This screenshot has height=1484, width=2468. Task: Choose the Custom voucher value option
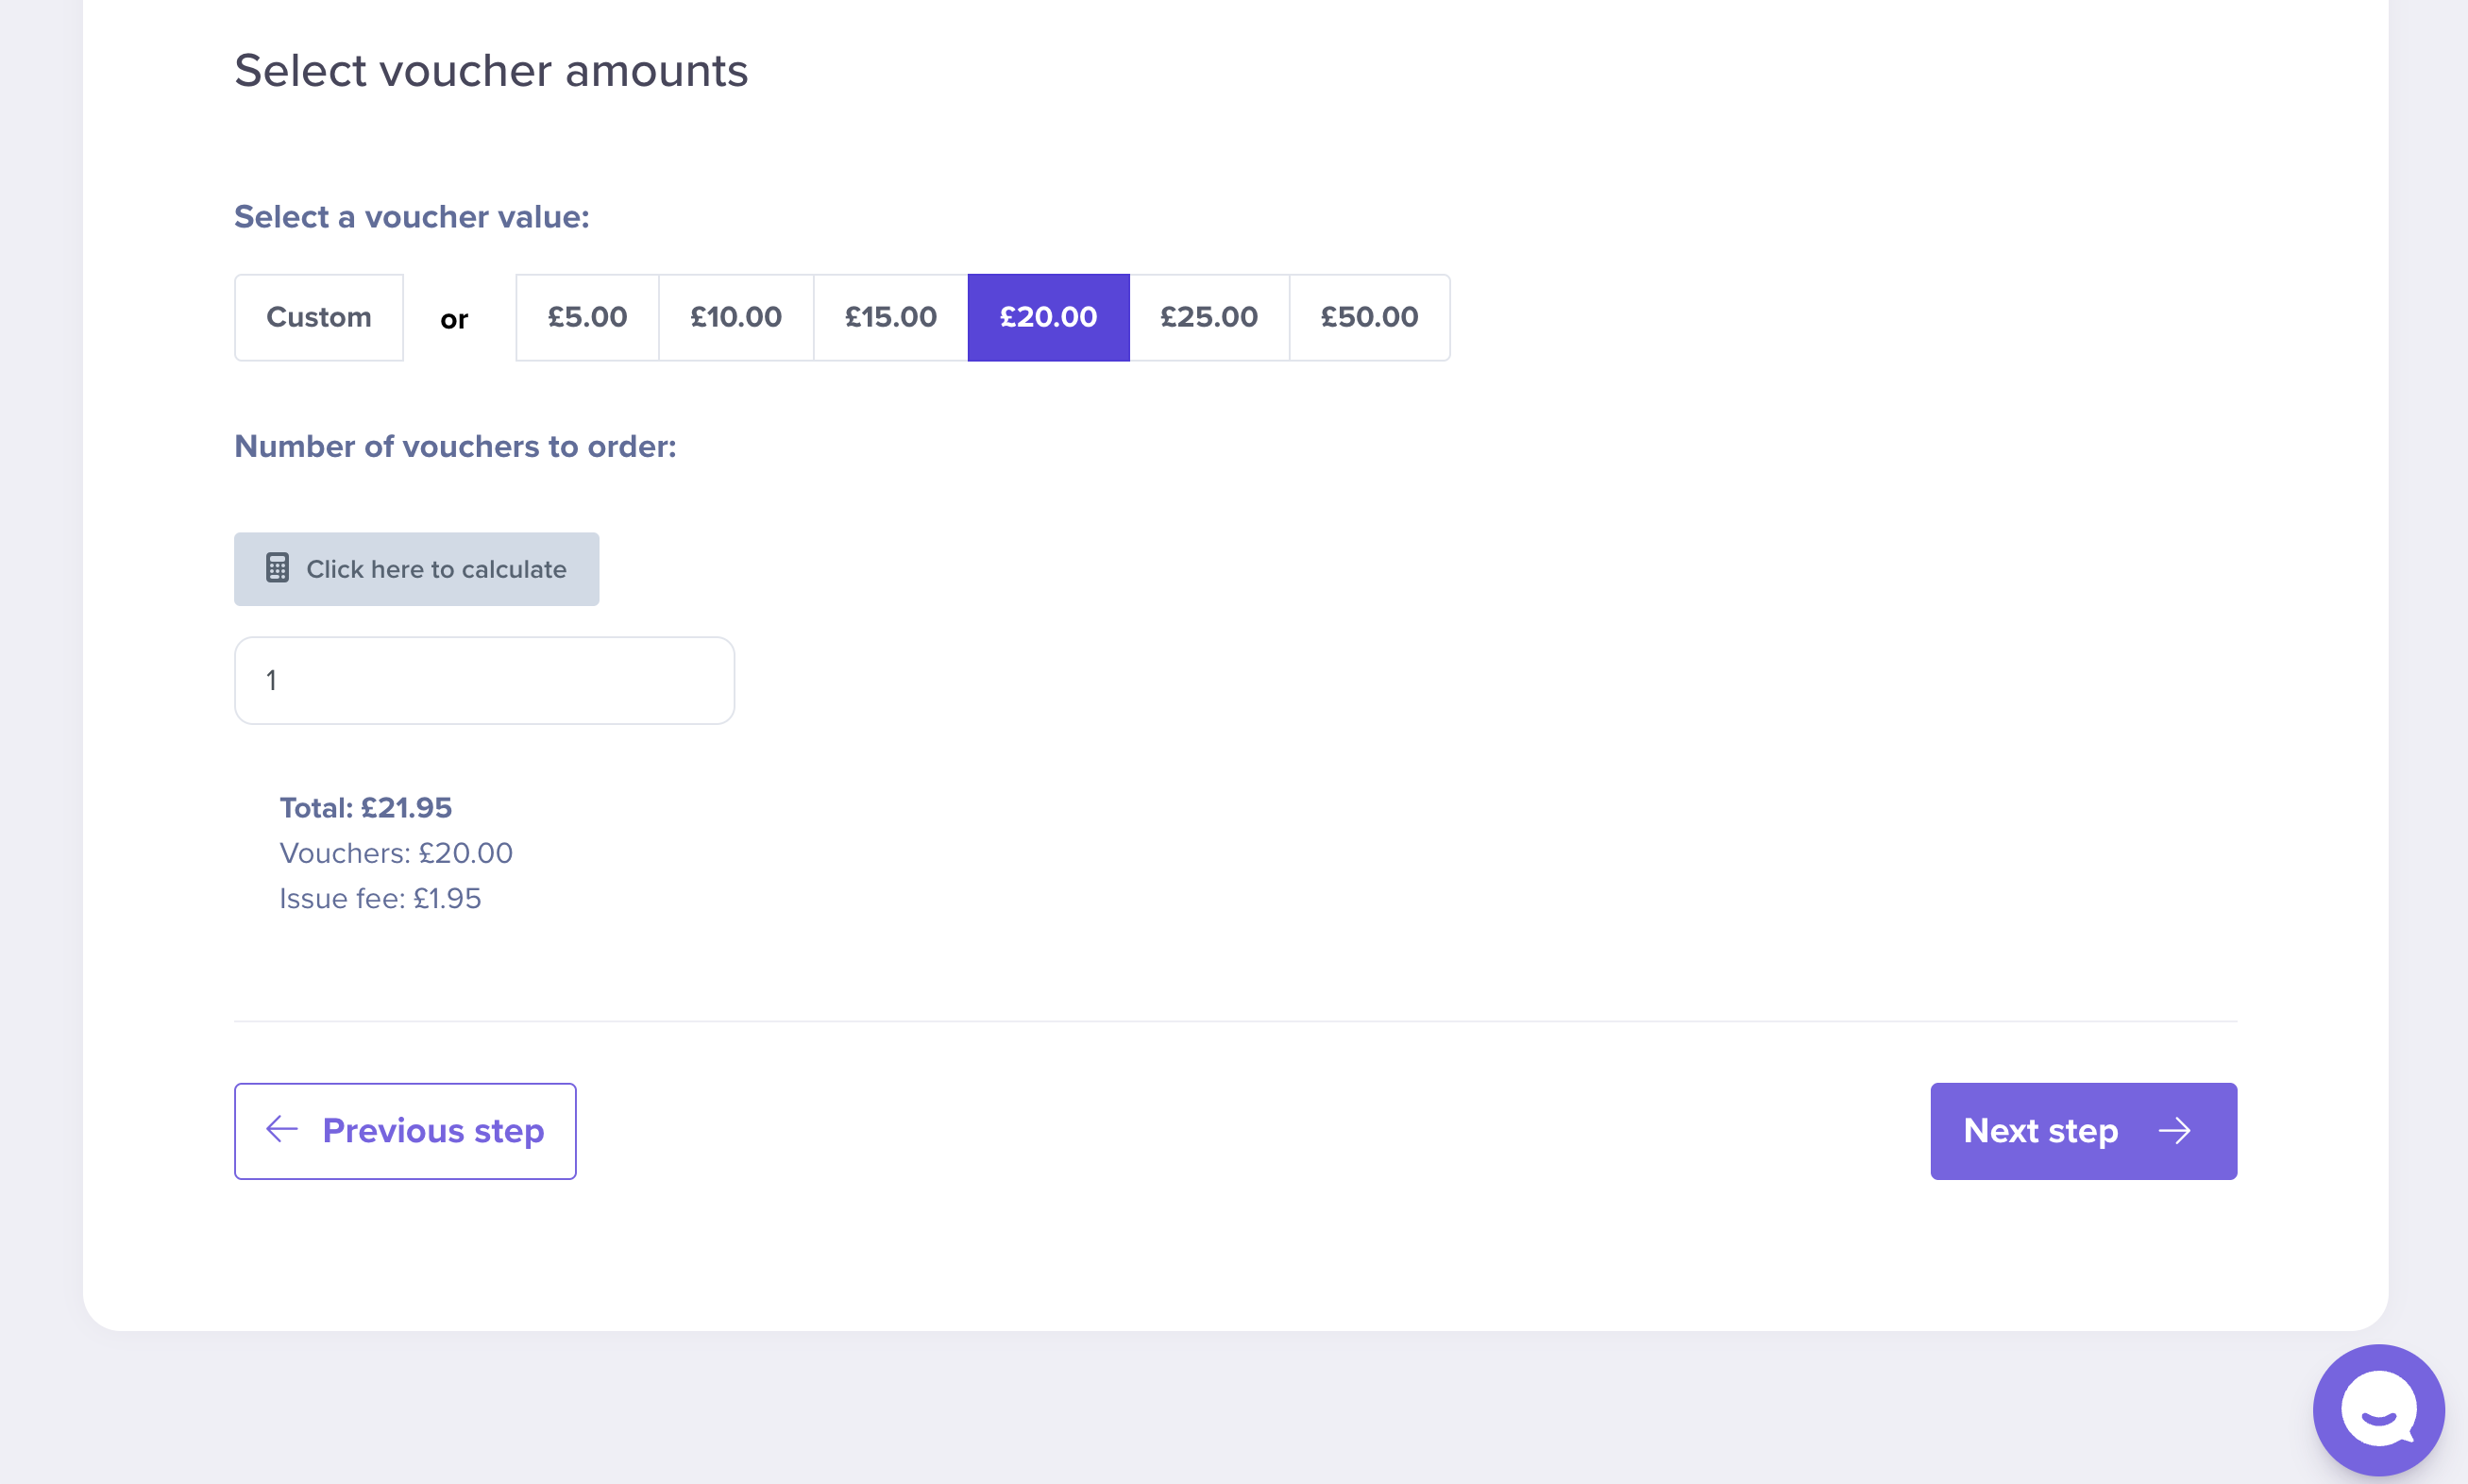(318, 317)
